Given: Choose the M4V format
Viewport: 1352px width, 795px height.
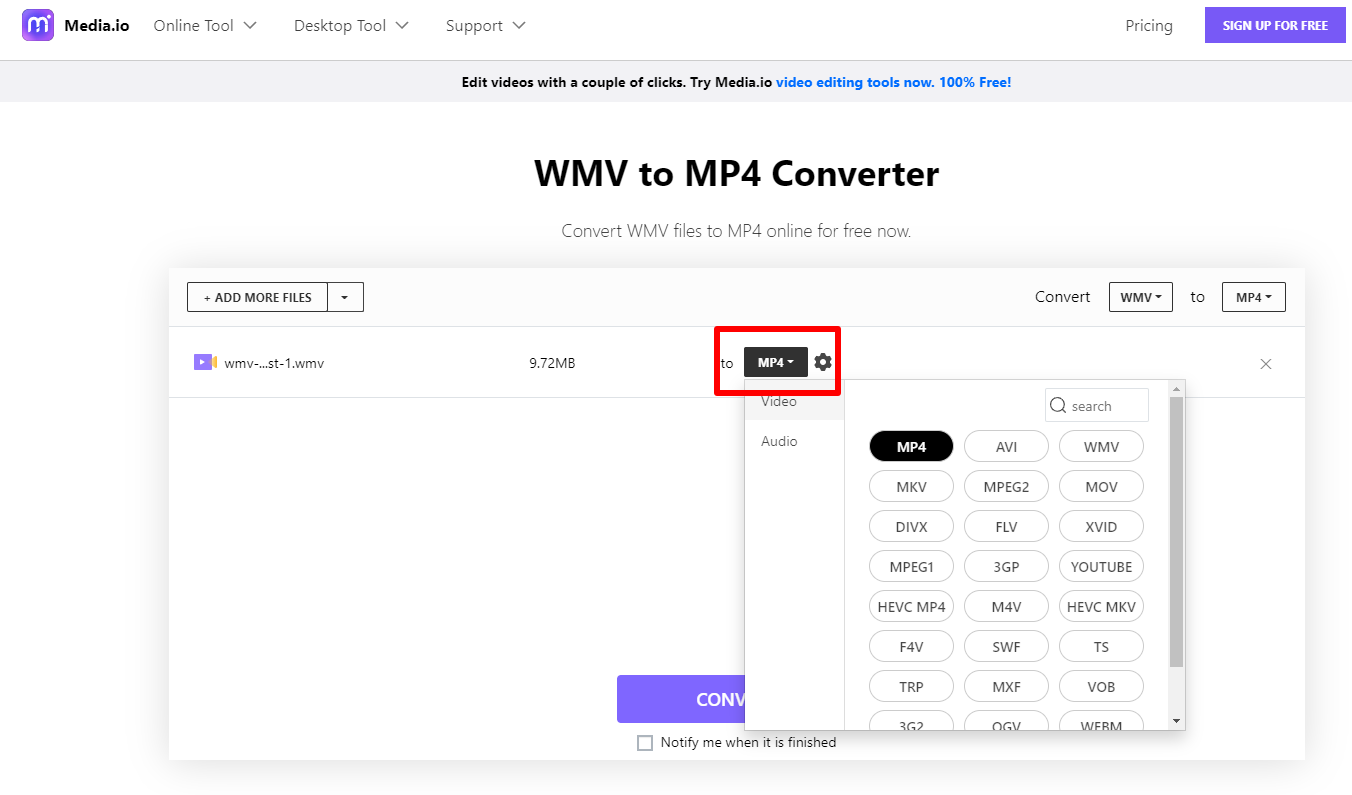Looking at the screenshot, I should tap(1006, 607).
